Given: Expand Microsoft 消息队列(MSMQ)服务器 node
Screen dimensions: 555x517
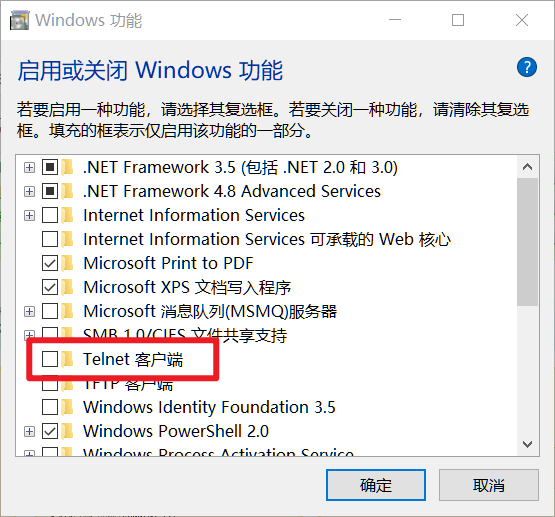Looking at the screenshot, I should point(29,311).
